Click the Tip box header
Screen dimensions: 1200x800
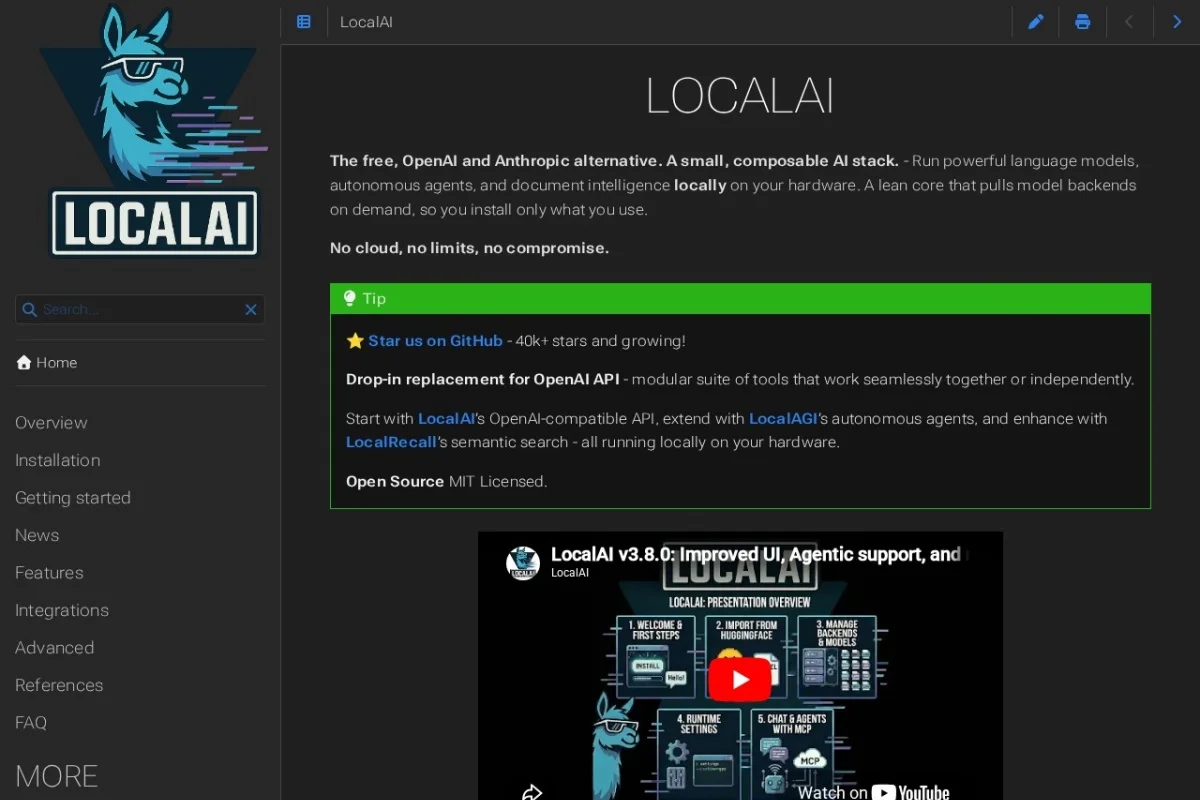740,298
